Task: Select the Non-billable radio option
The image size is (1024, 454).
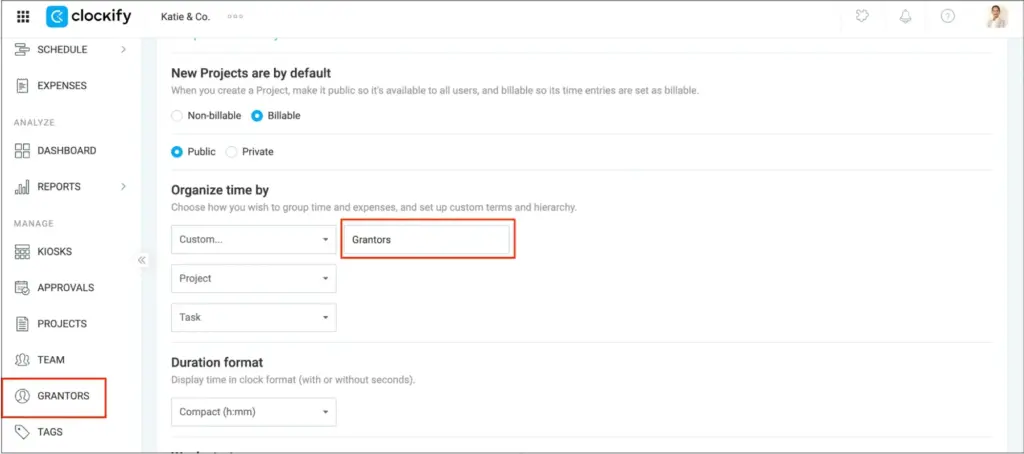Action: (x=177, y=116)
